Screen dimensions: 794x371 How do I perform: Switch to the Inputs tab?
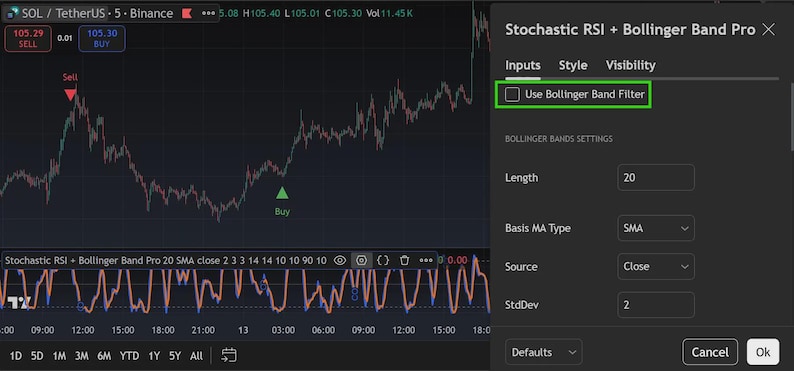tap(523, 65)
